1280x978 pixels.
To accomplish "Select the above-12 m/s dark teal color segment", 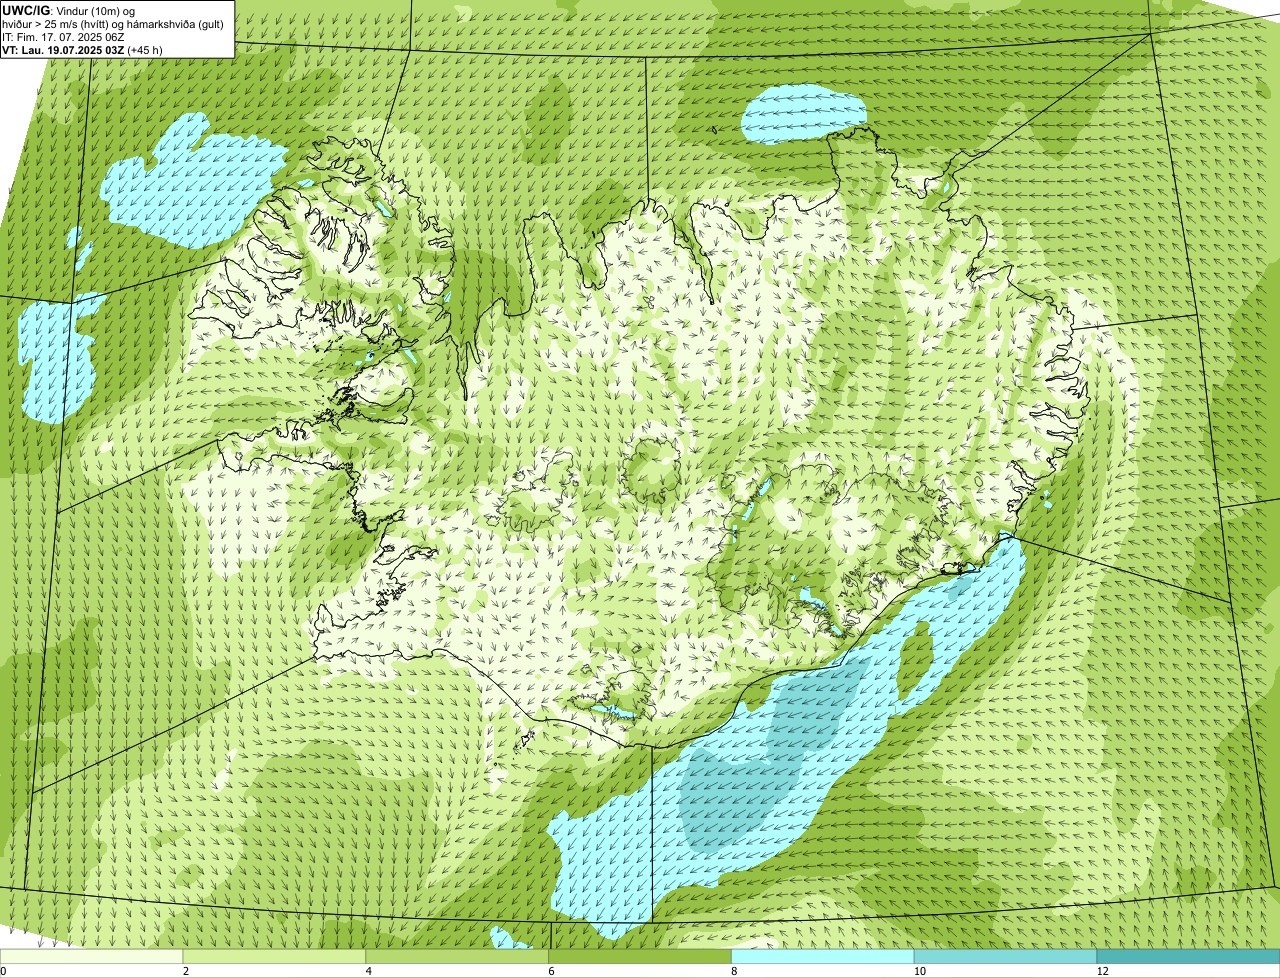I will coord(1188,956).
